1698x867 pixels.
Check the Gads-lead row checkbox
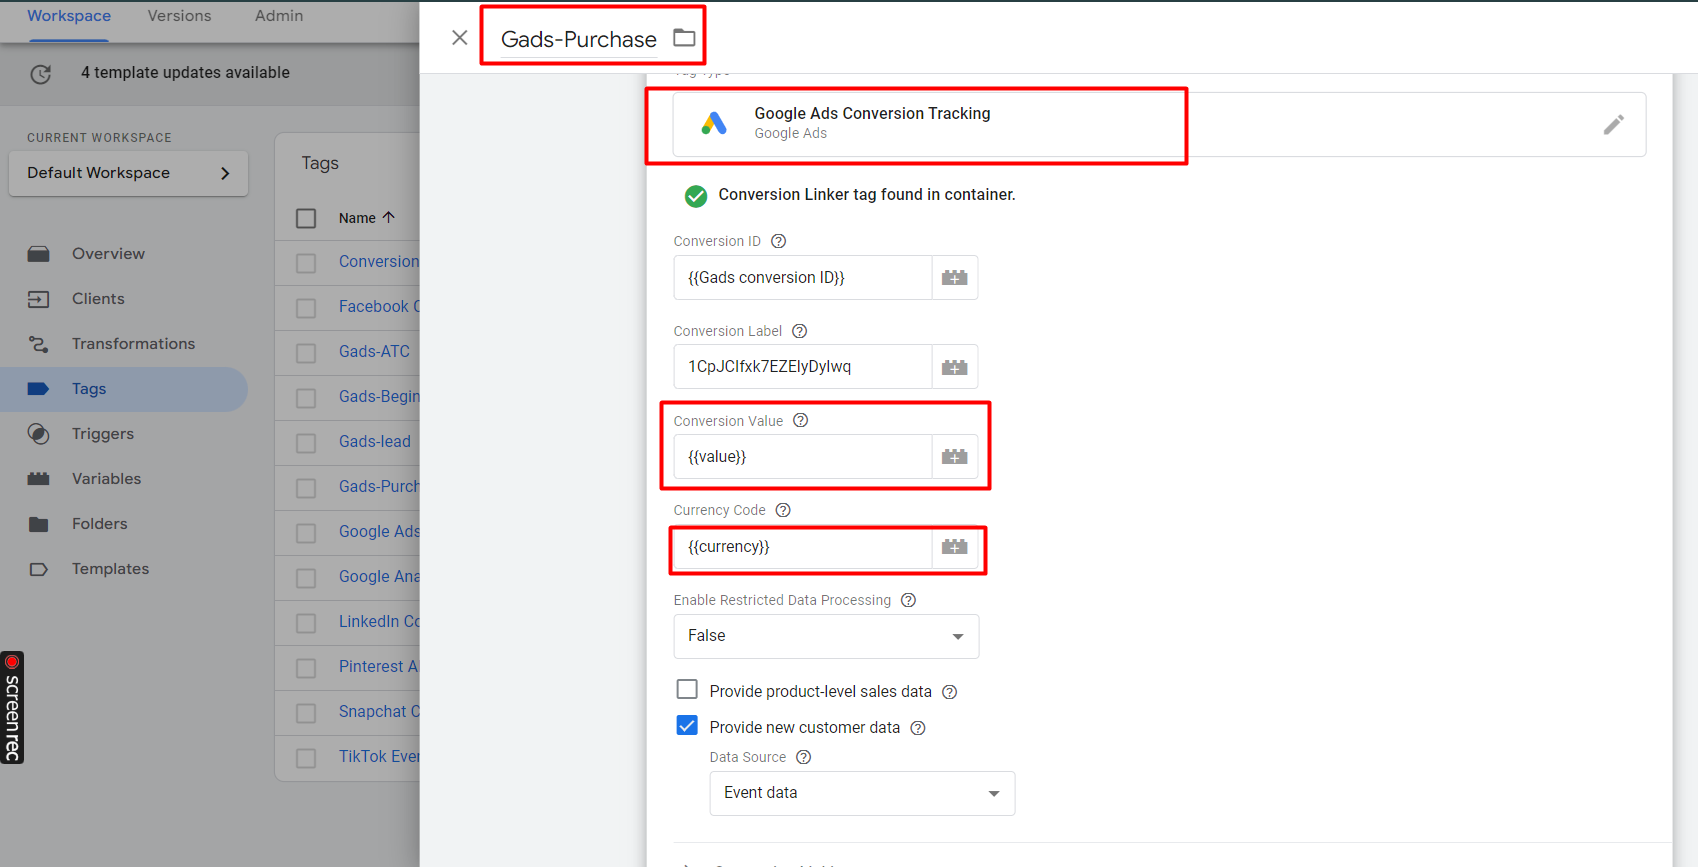[x=306, y=443]
